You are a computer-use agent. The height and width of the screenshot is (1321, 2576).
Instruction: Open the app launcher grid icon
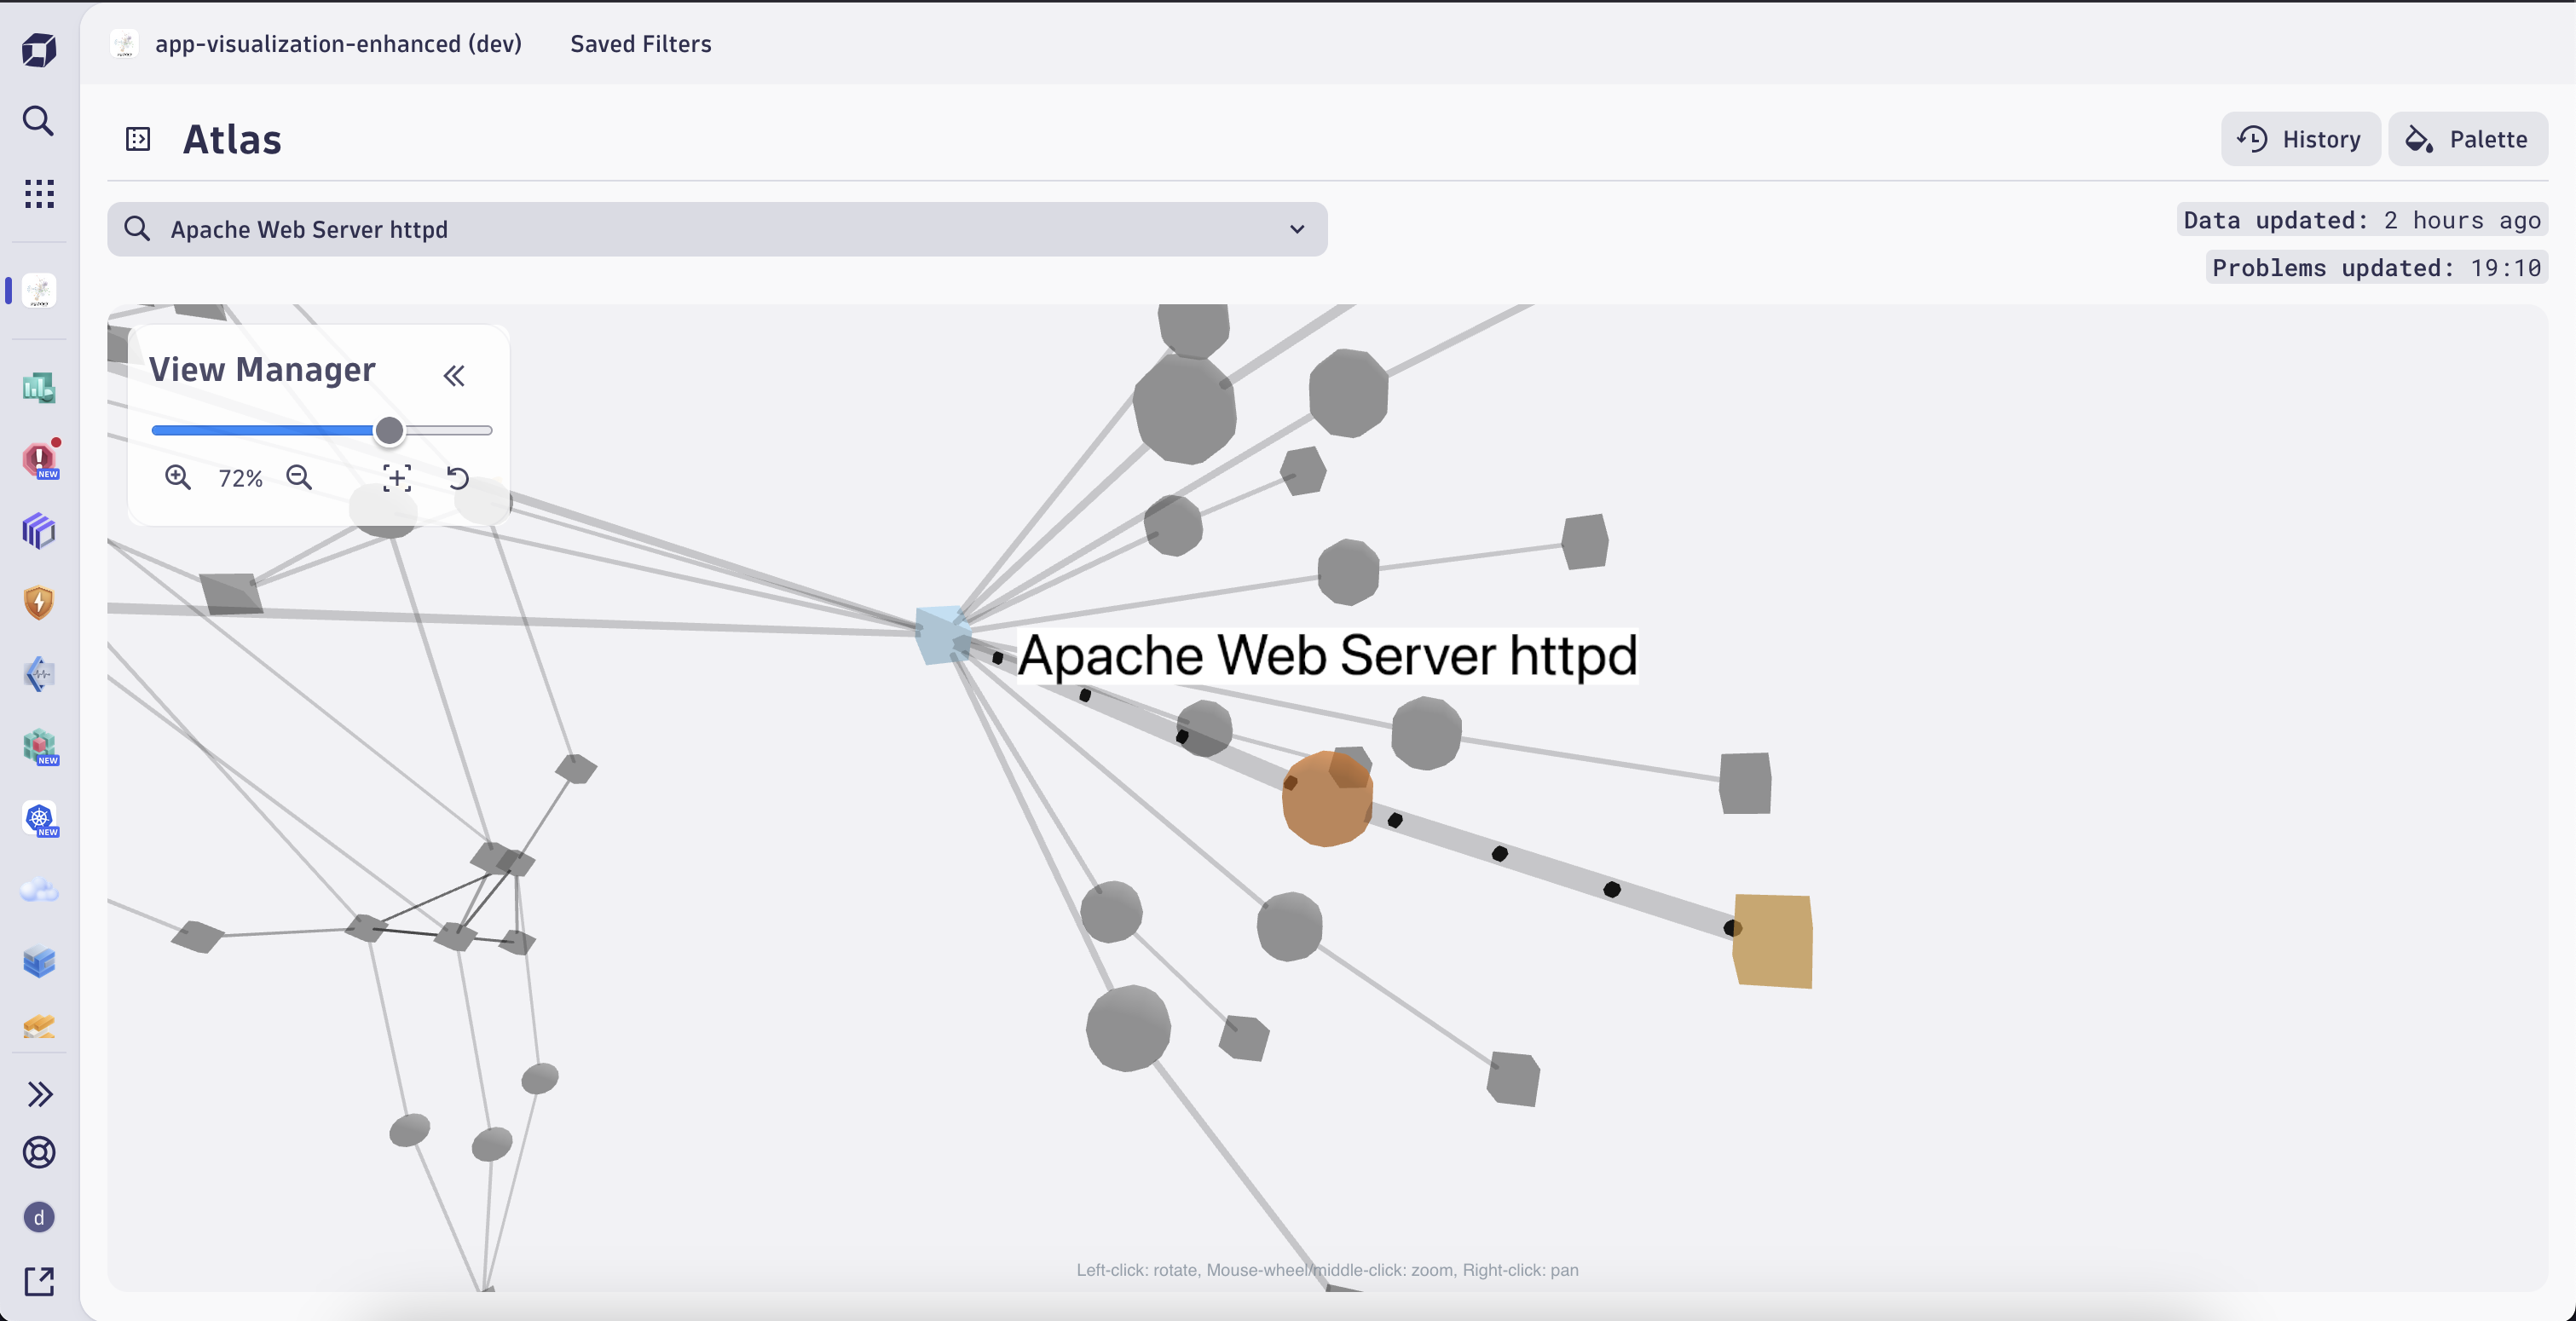click(x=39, y=193)
